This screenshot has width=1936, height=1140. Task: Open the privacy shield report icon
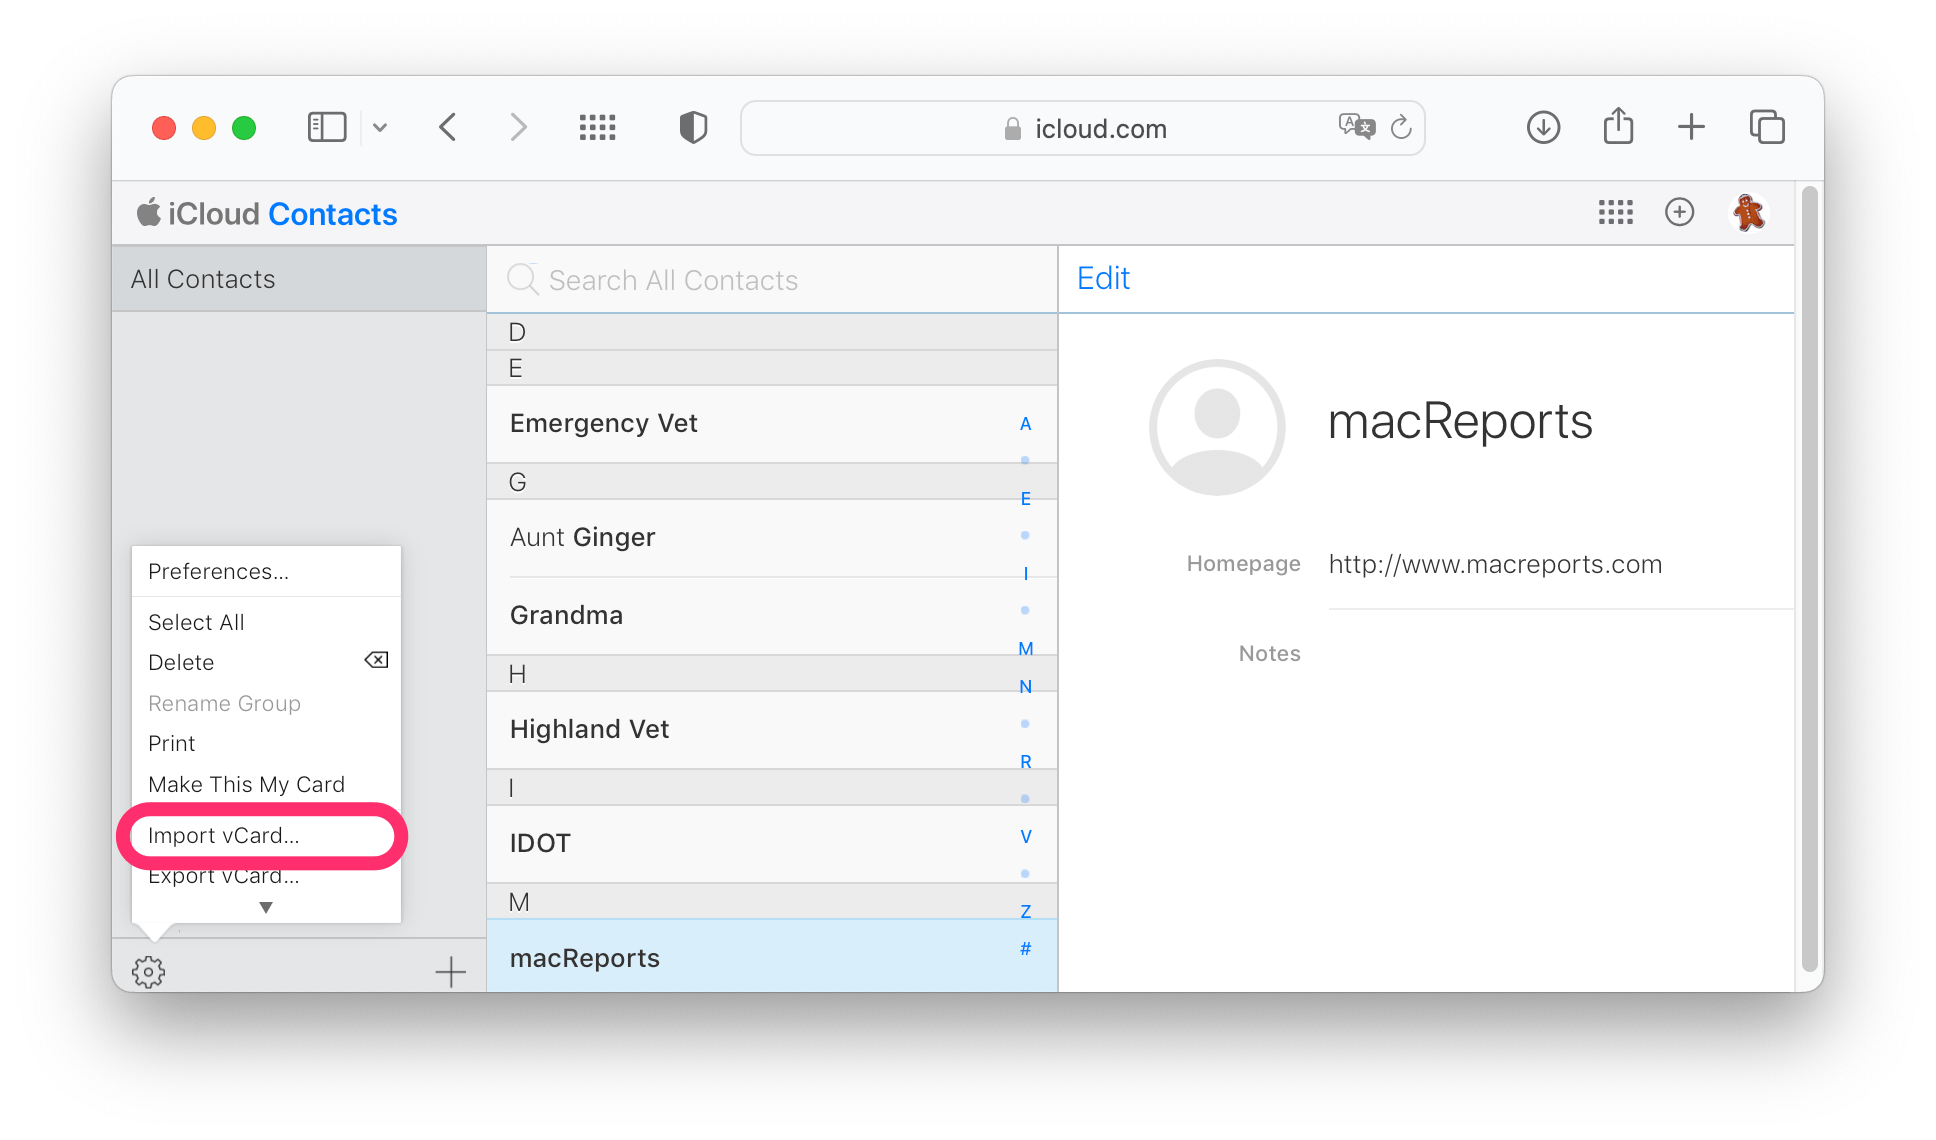coord(693,127)
